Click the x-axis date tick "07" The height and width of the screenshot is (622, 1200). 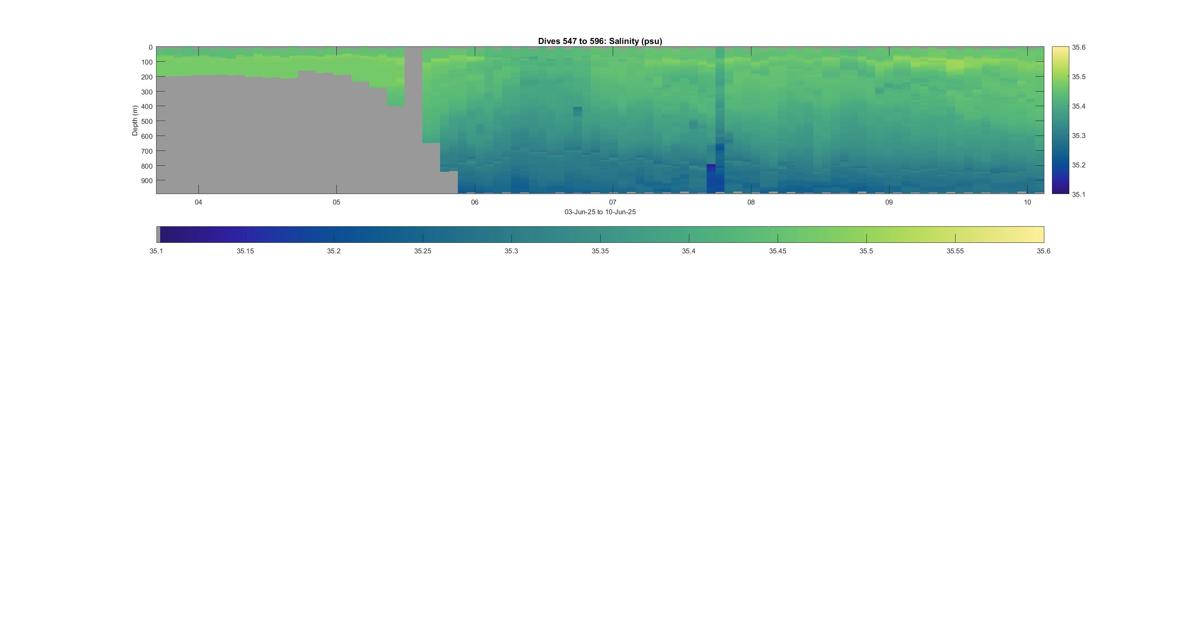(613, 202)
